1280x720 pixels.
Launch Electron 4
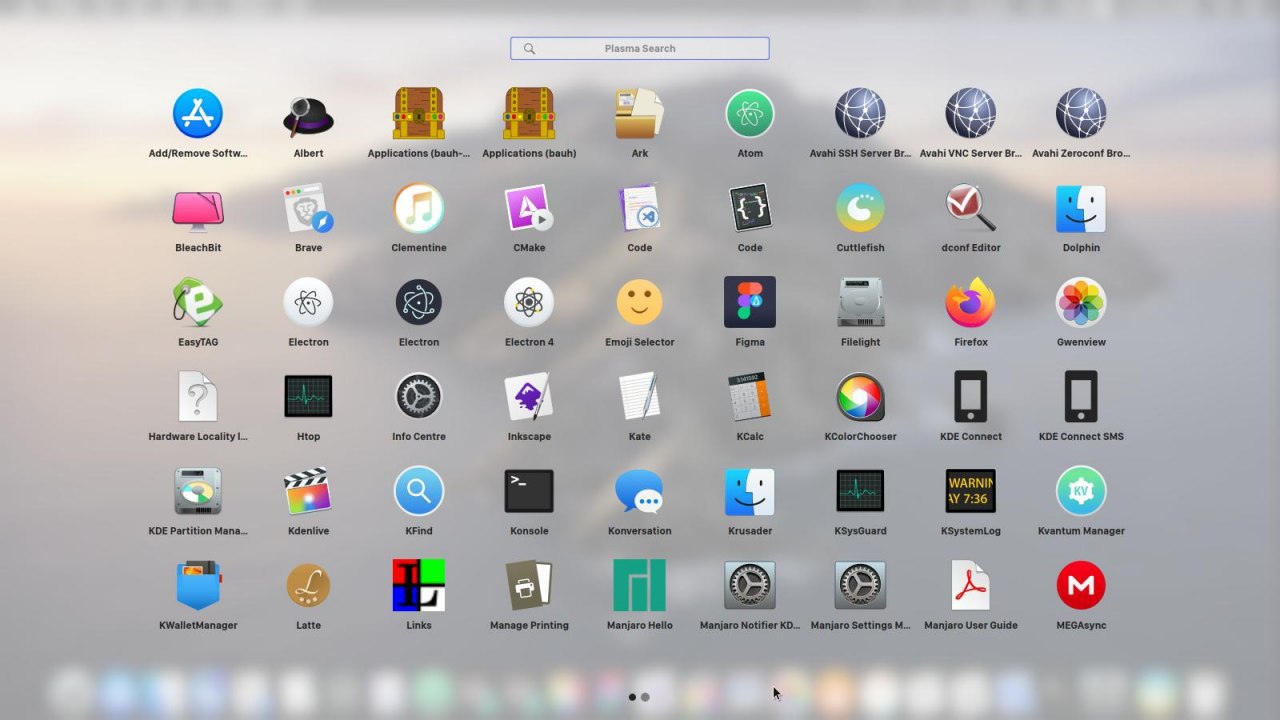click(x=529, y=302)
